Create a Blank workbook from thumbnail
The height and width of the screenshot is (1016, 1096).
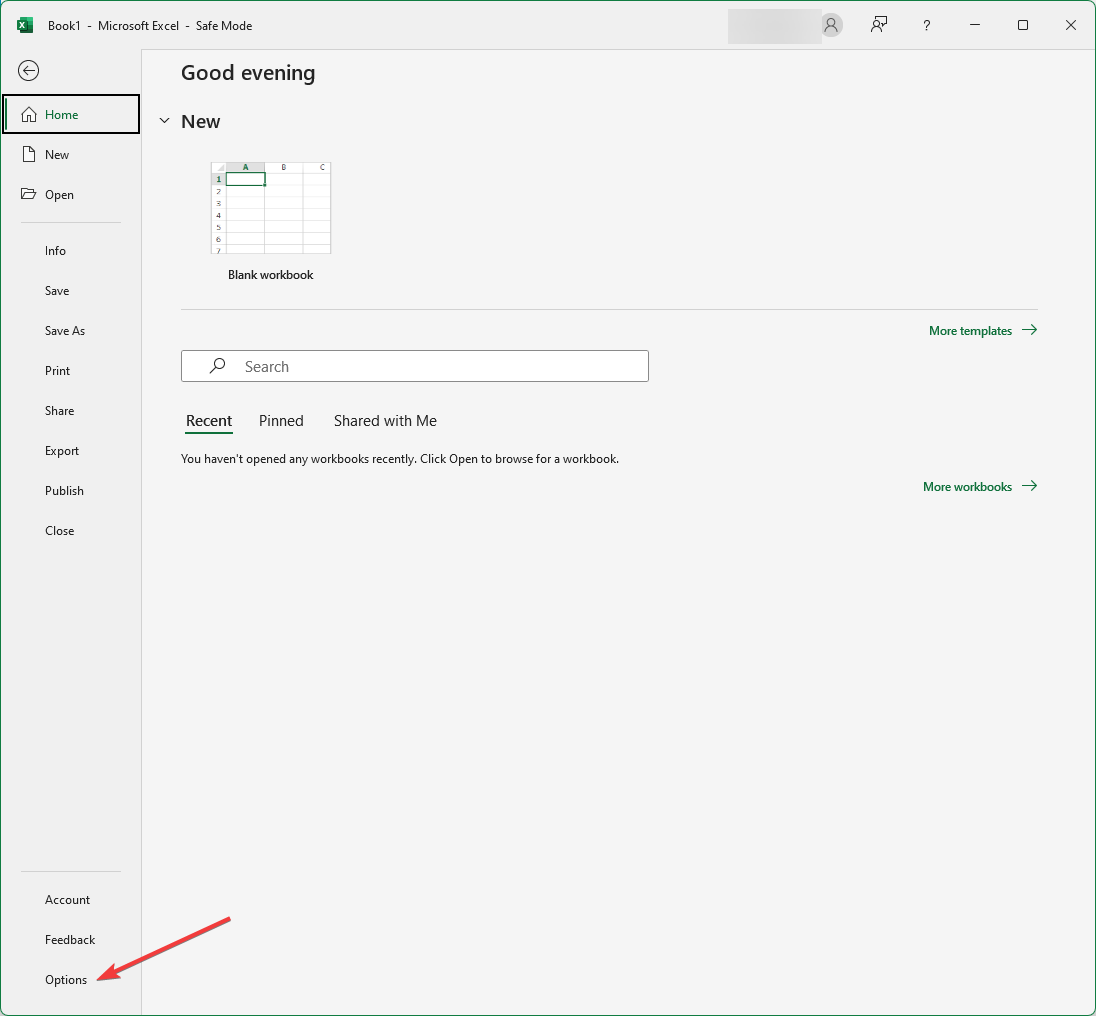coord(271,208)
